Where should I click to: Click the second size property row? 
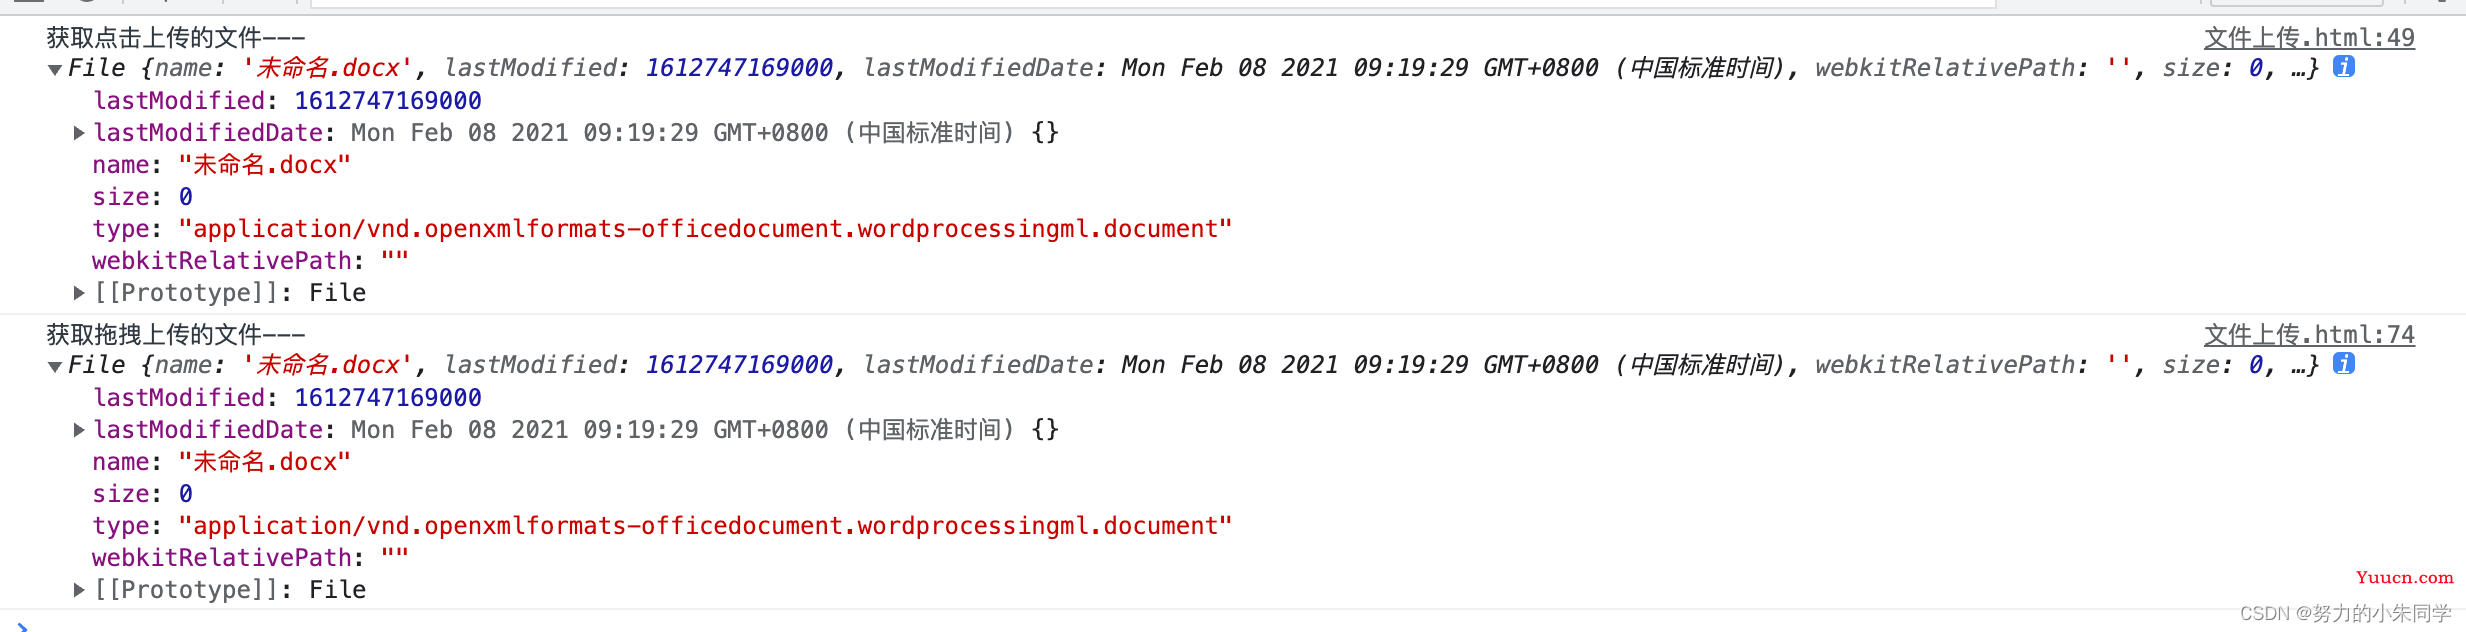(143, 494)
